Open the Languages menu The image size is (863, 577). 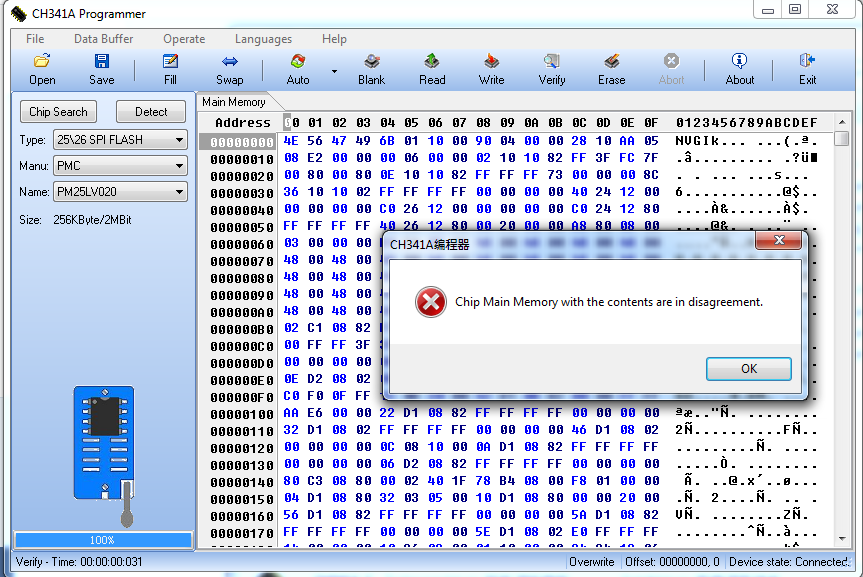(263, 39)
